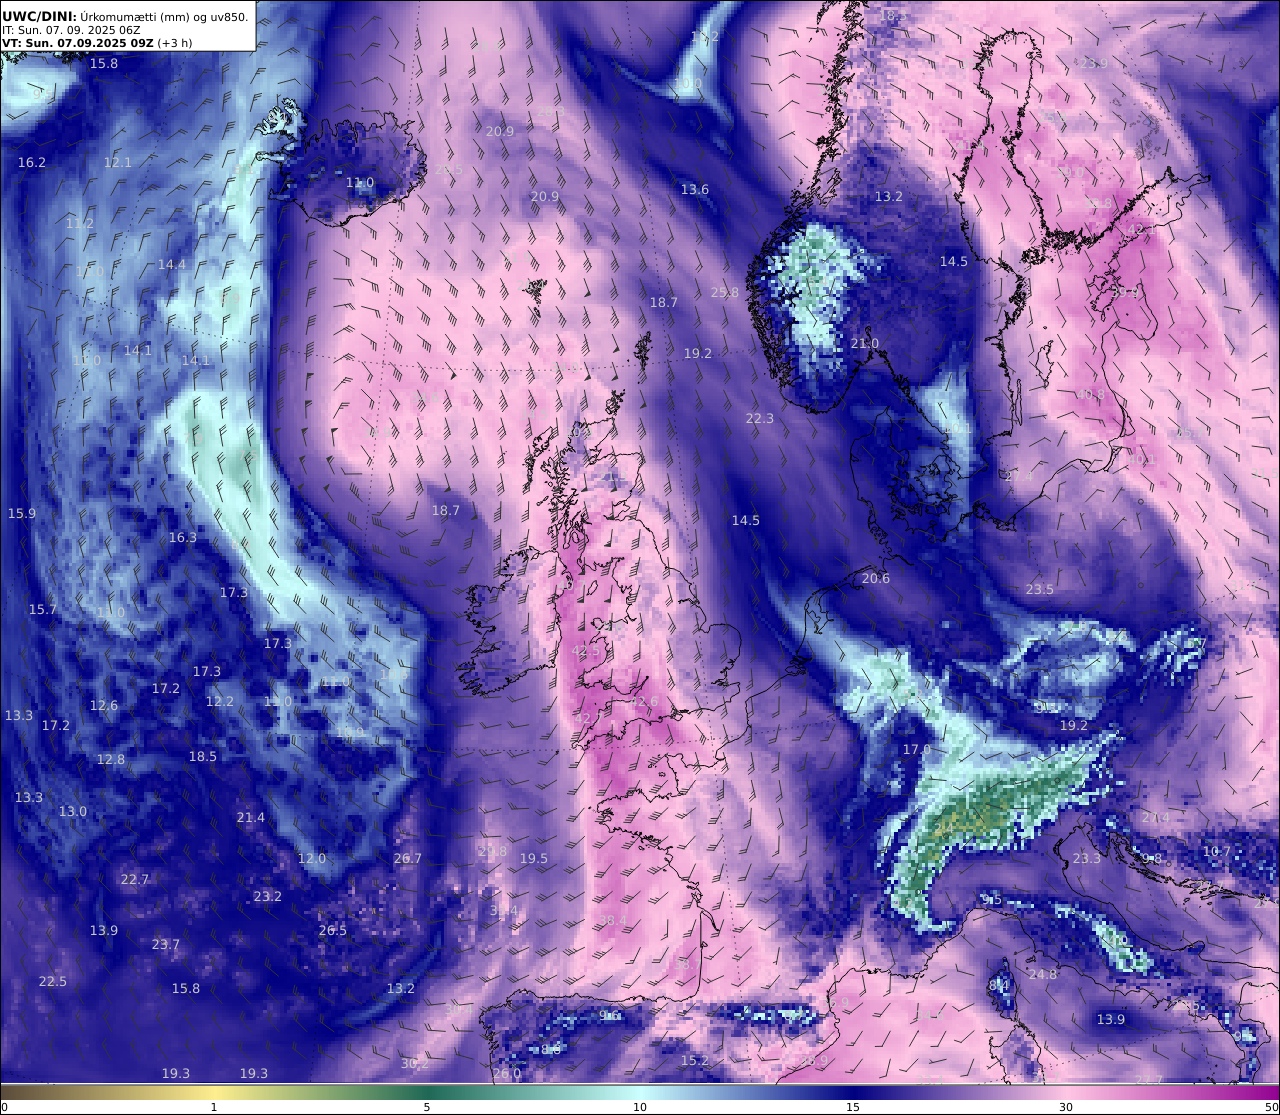Click the '(+3 h)' forecast offset text
Screen dimensions: 1280x1115
[x=175, y=43]
